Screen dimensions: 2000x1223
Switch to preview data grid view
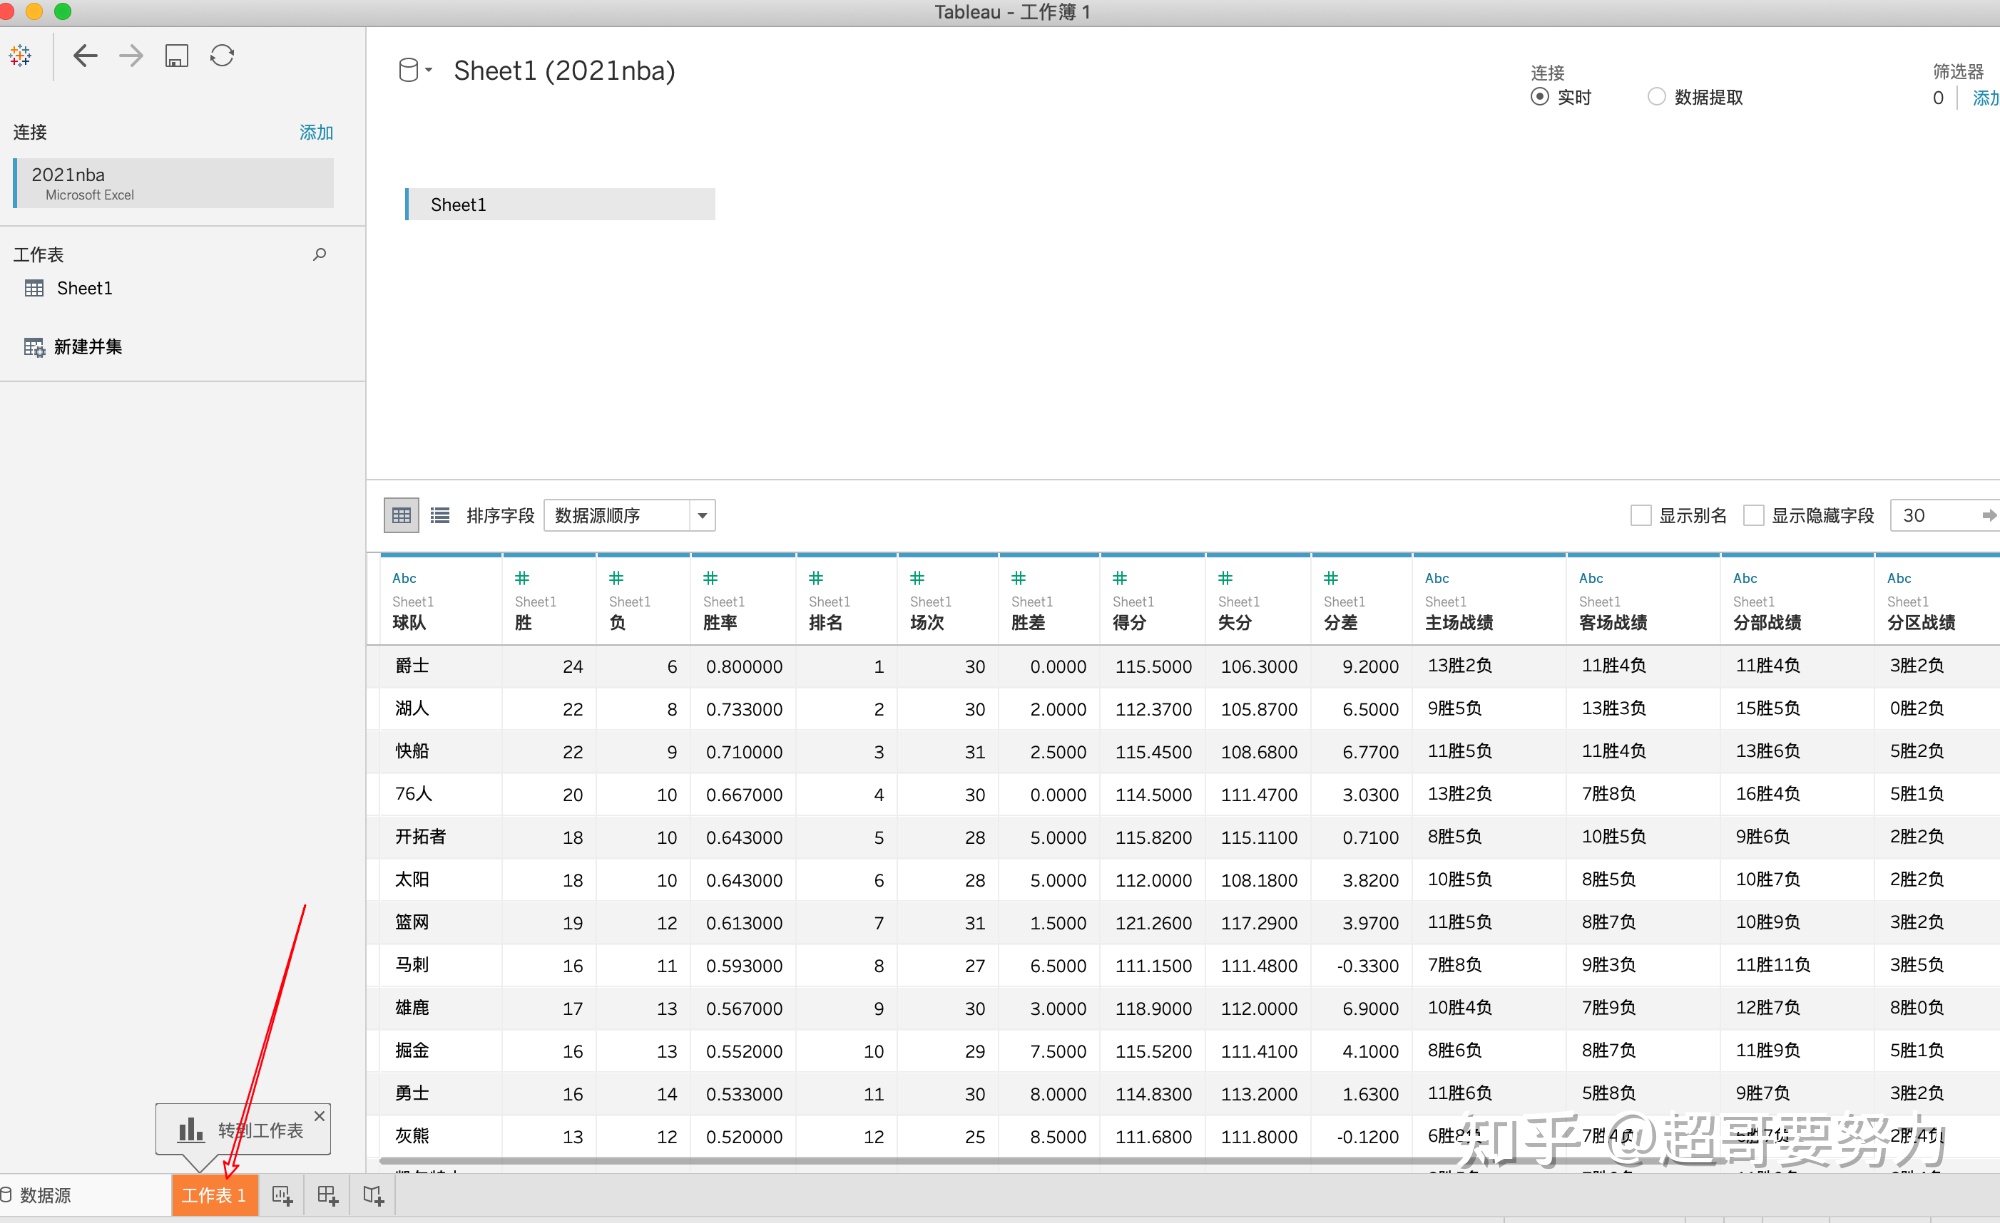401,515
